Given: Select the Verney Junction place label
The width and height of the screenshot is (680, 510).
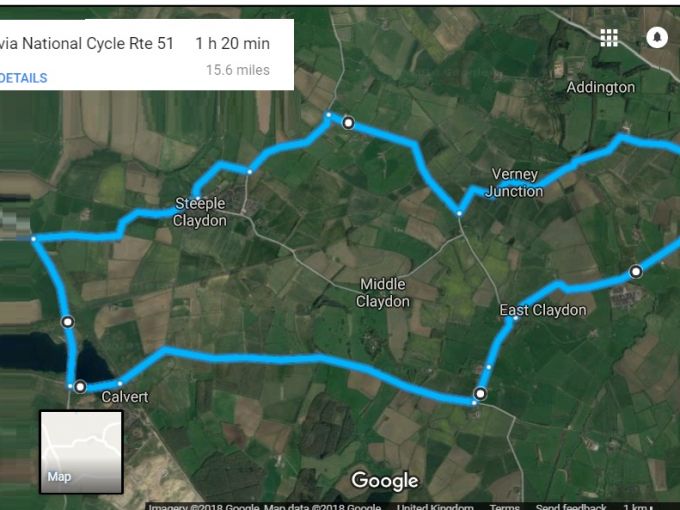Looking at the screenshot, I should [x=514, y=183].
